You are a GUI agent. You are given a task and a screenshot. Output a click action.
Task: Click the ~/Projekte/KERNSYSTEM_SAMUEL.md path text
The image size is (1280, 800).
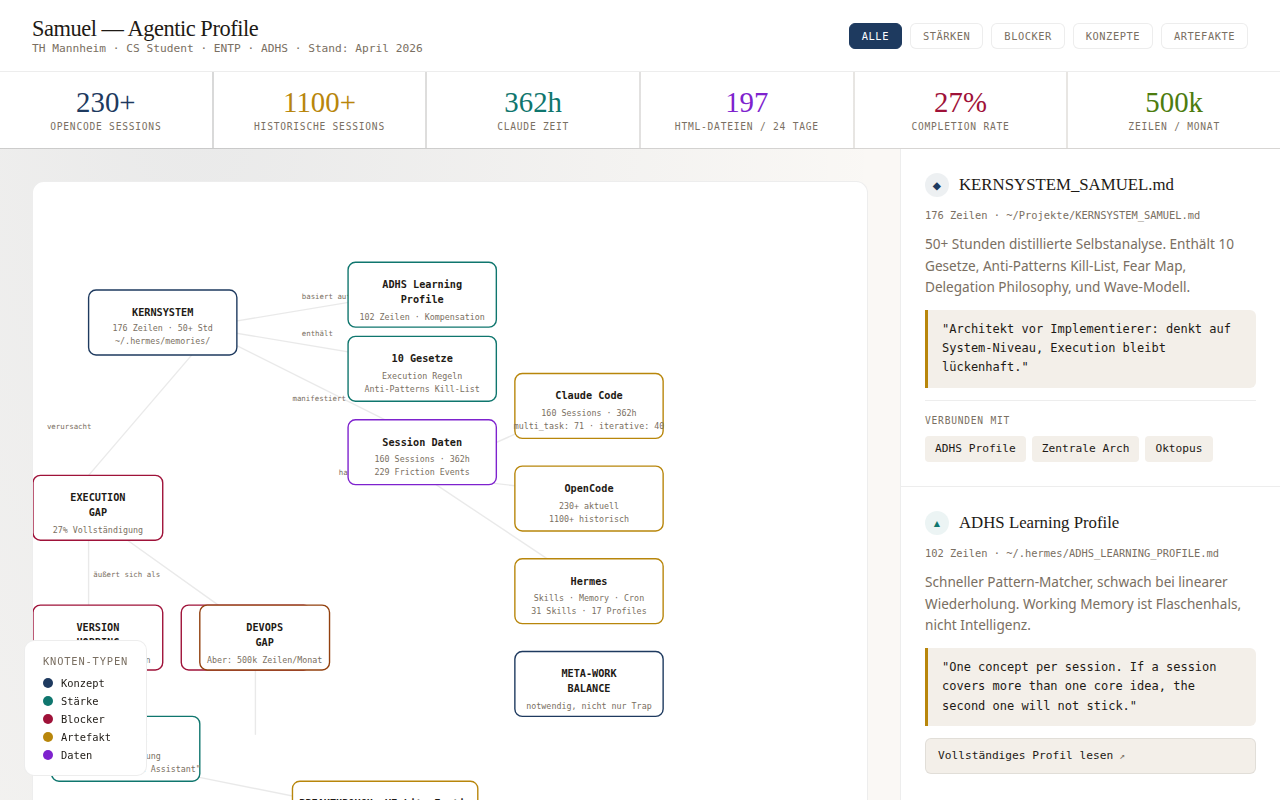coord(1103,216)
